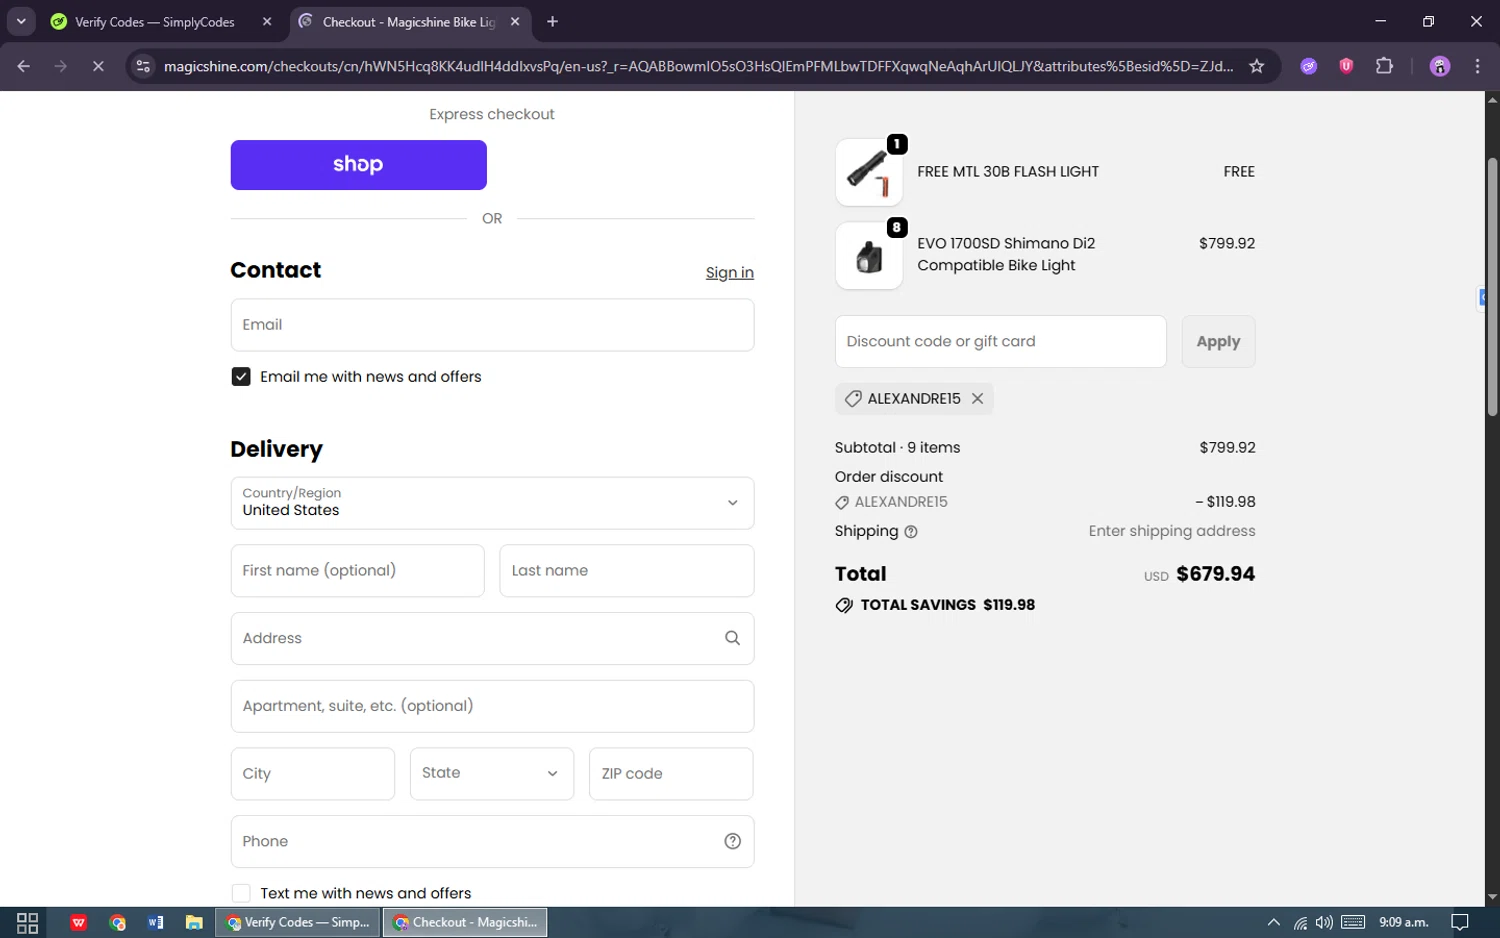Click the Shipping help question icon
This screenshot has height=938, width=1500.
click(x=910, y=532)
